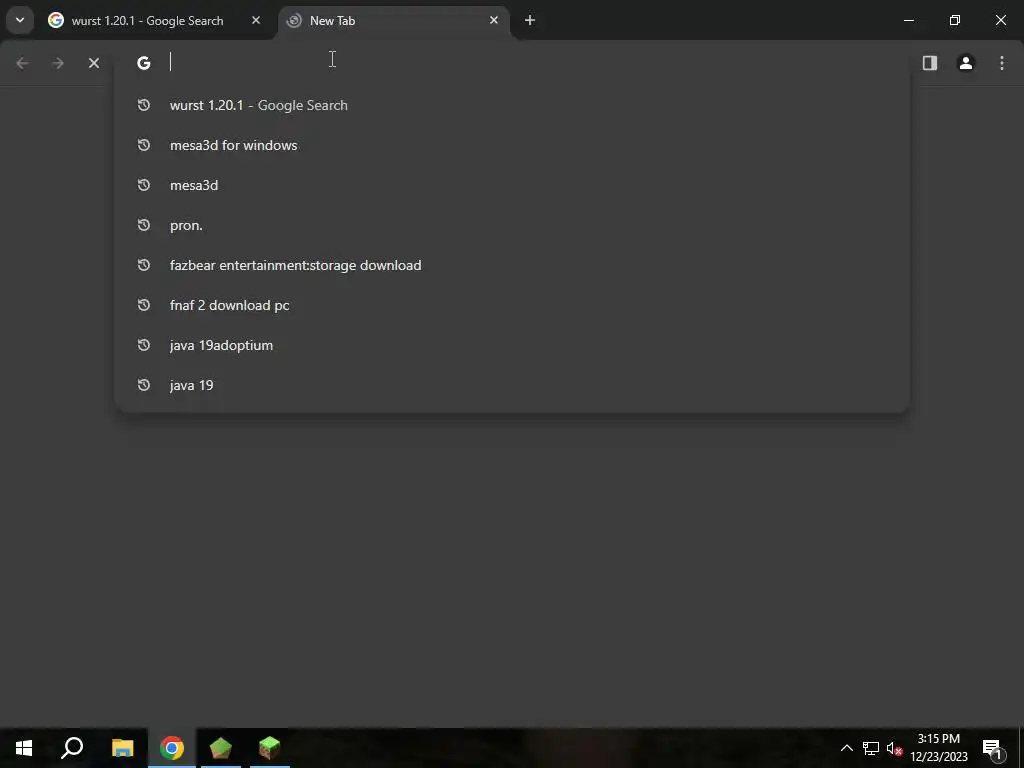Open the tab search dropdown arrow
The height and width of the screenshot is (768, 1024).
coord(20,20)
